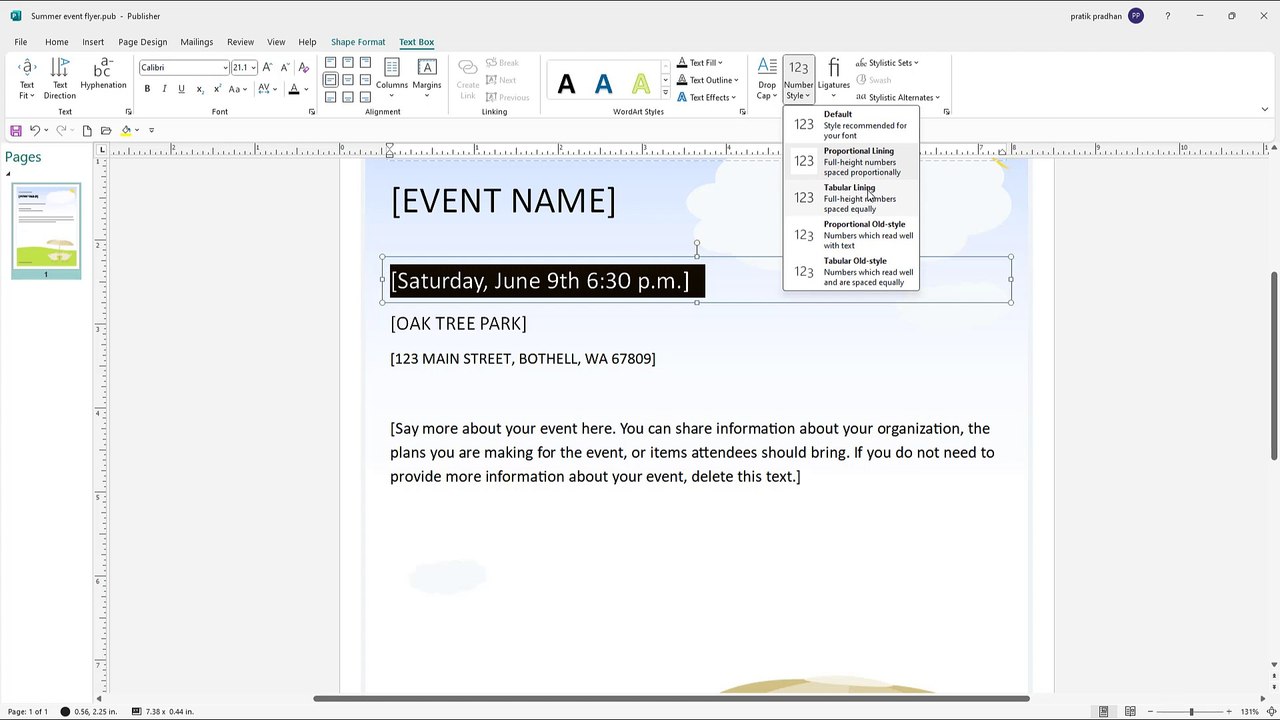Open the help question mark
The image size is (1280, 720).
click(x=1167, y=16)
